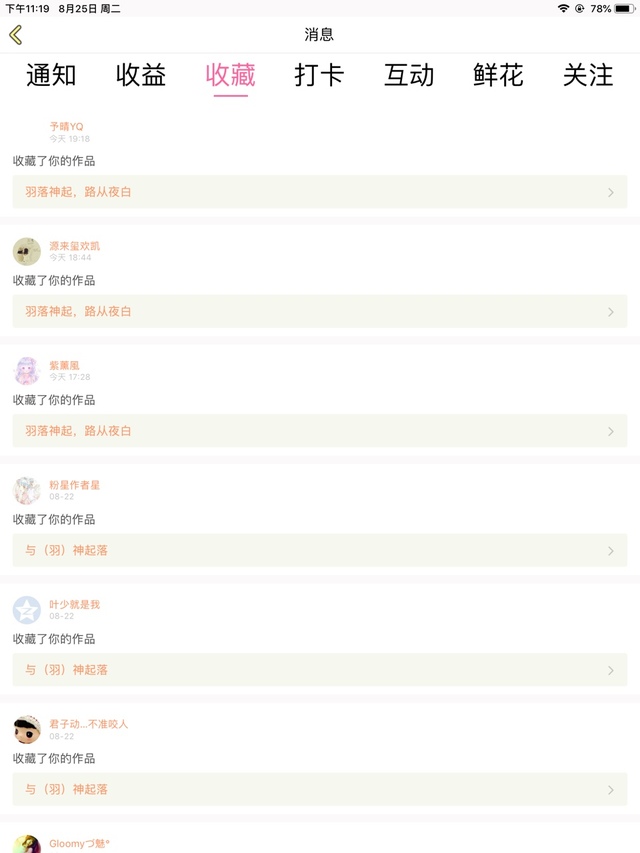The height and width of the screenshot is (853, 640).
Task: Expand 源来皇欢凯's 羽落神起 work chevron
Action: 611,312
